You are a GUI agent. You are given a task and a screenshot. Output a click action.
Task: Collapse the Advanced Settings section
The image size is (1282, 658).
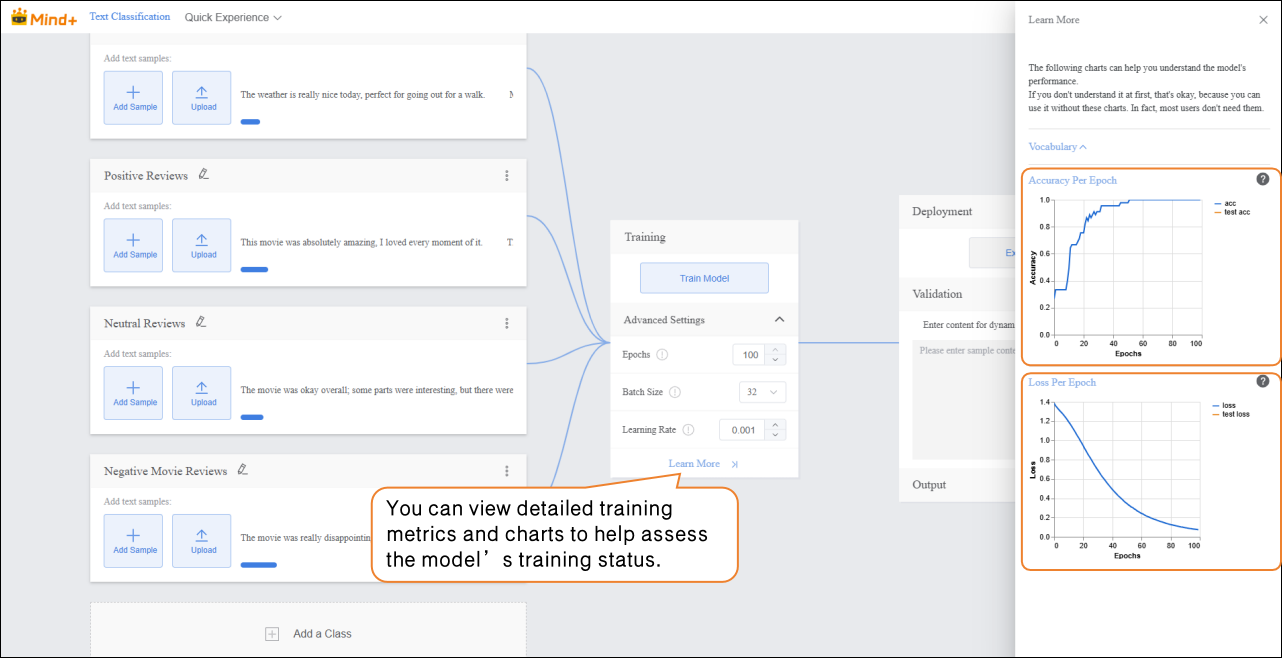[779, 320]
